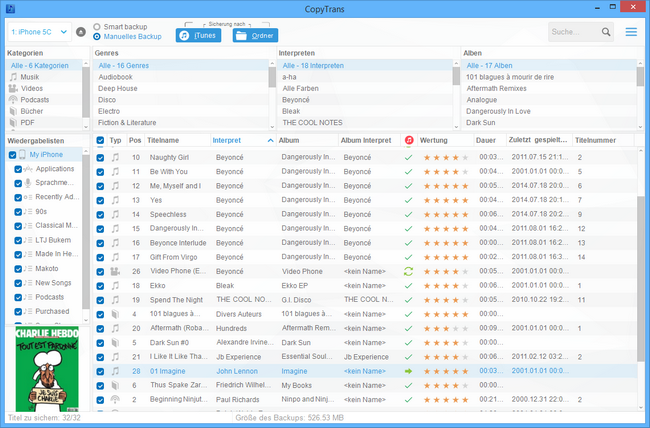Toggle the select-all checkbox in the table header
The image size is (650, 428).
point(100,140)
